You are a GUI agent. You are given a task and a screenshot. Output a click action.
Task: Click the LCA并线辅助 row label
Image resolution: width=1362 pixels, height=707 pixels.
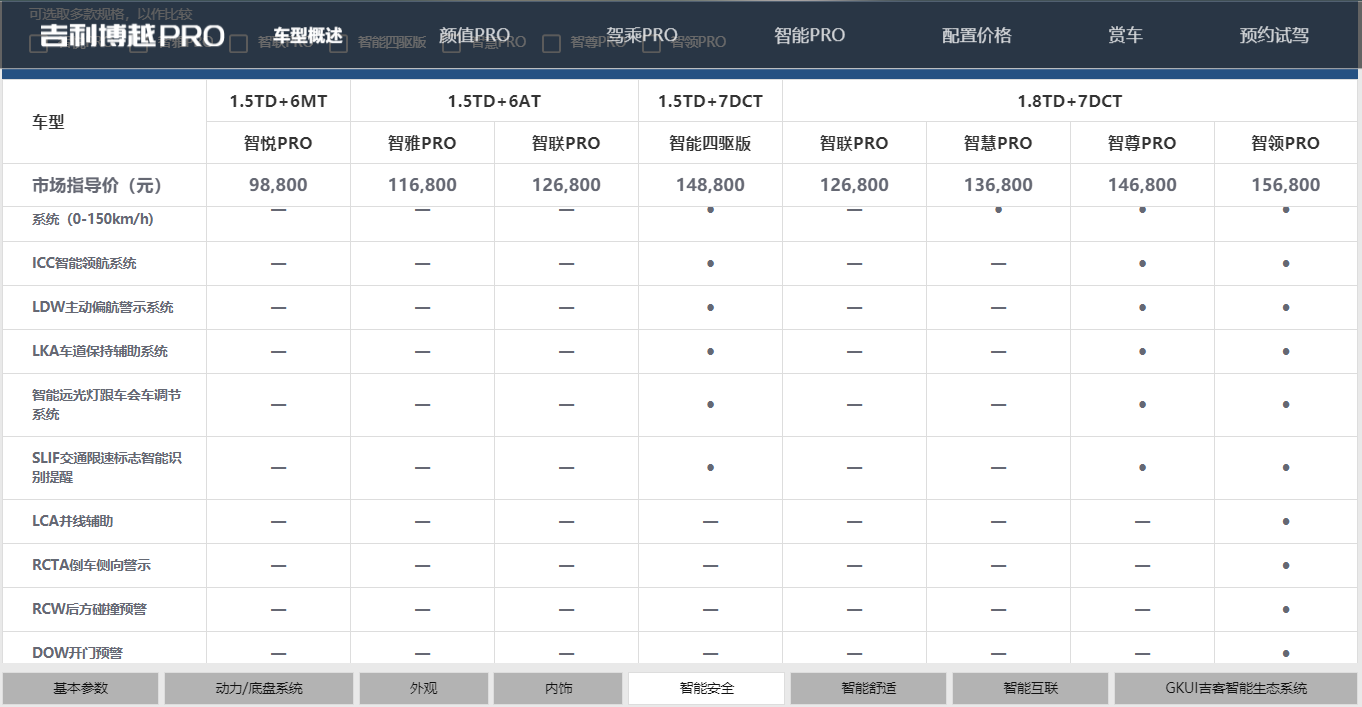coord(73,521)
